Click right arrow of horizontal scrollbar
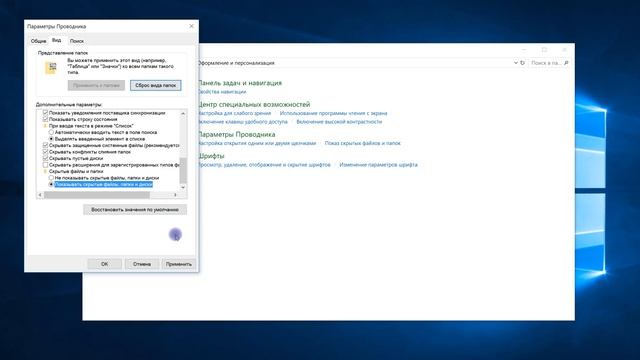This screenshot has height=360, width=640. click(x=176, y=195)
